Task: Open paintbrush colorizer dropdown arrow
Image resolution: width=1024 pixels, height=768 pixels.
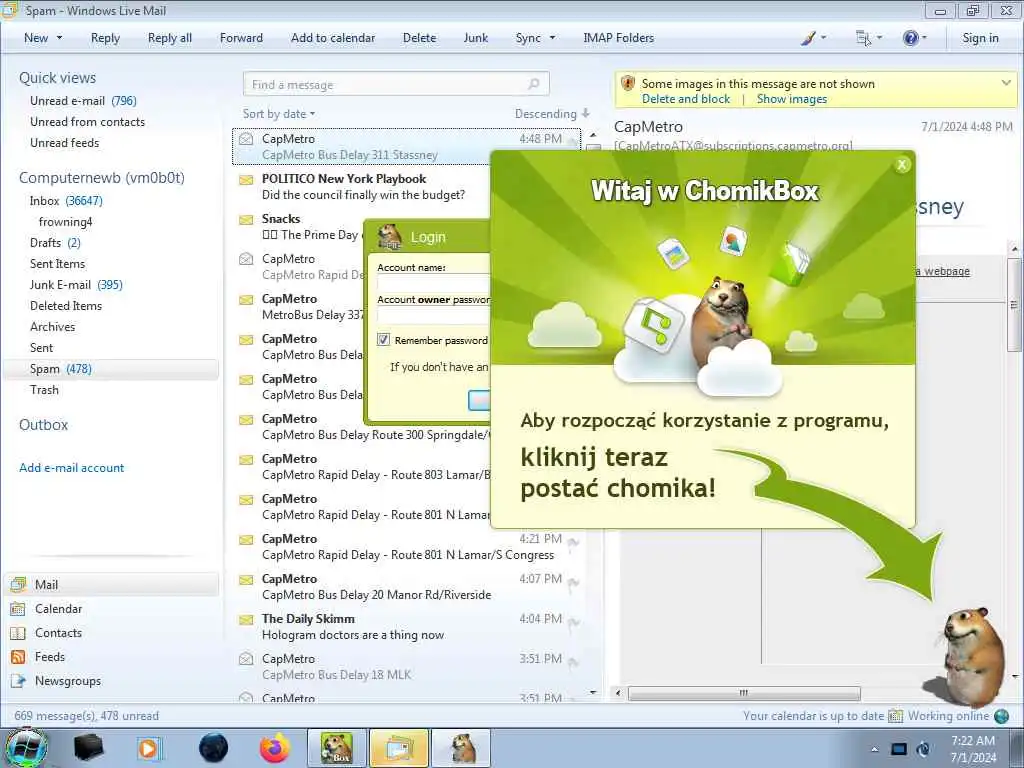Action: (823, 38)
